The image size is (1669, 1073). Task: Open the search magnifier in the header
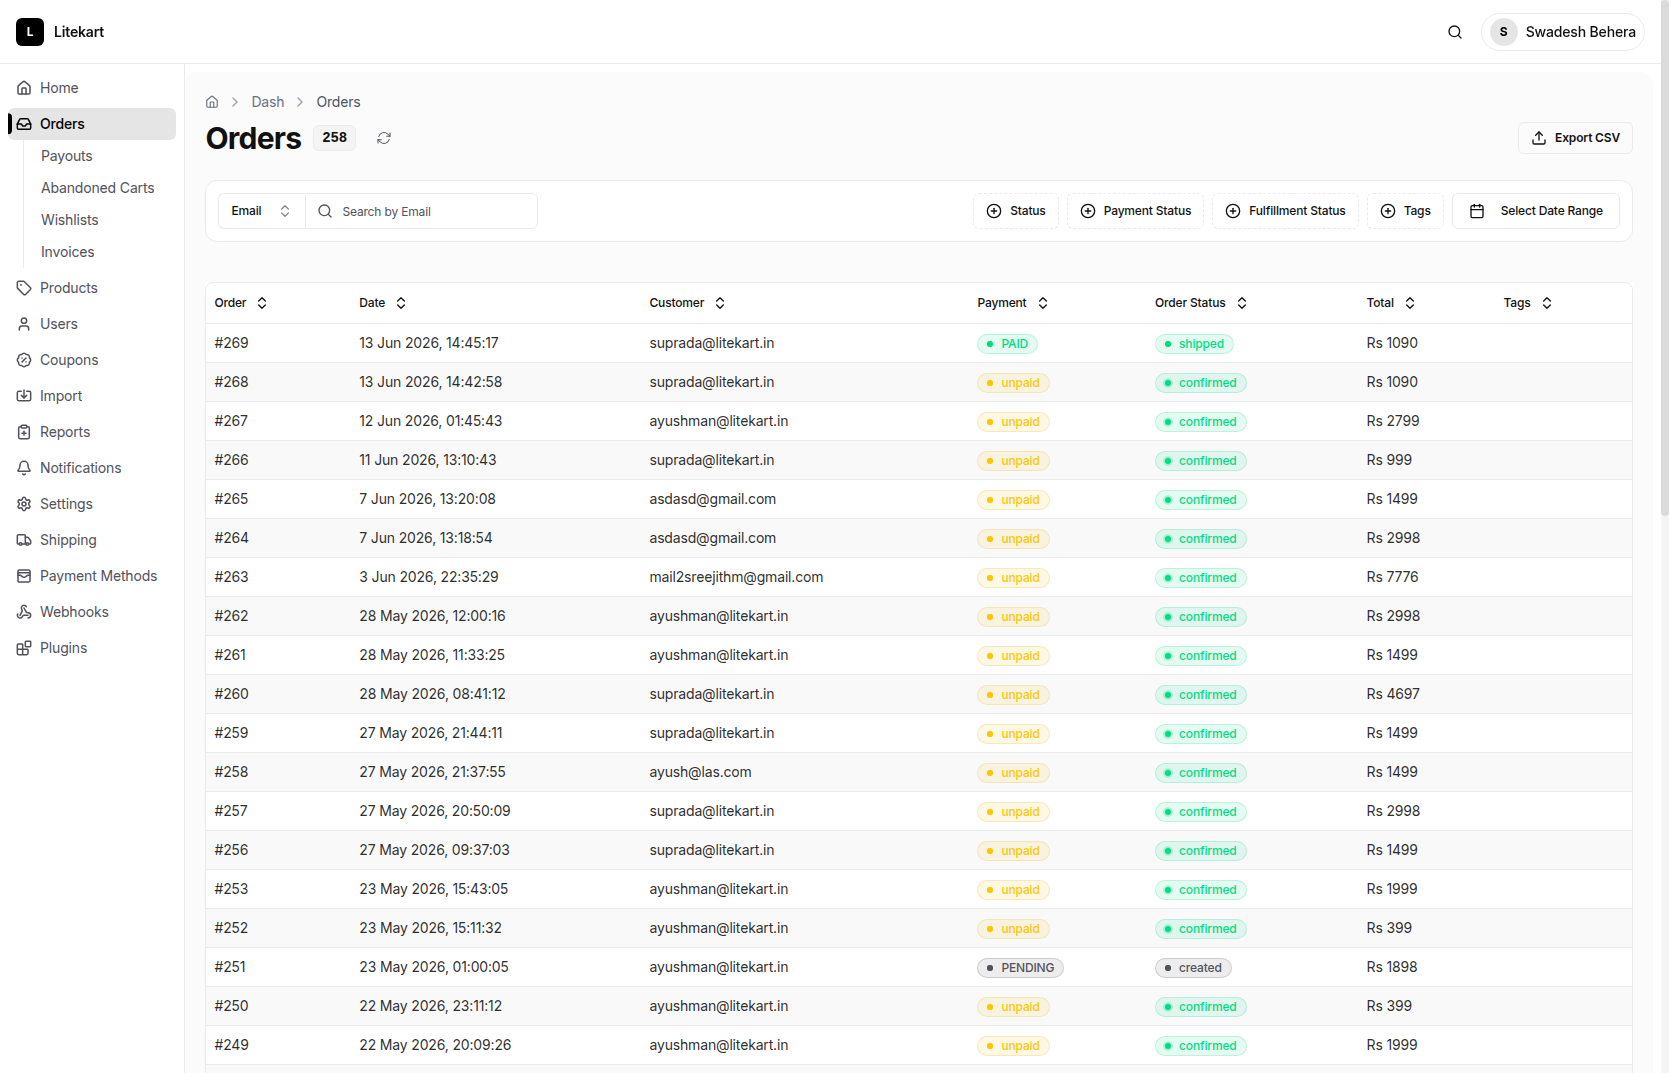click(x=1455, y=32)
